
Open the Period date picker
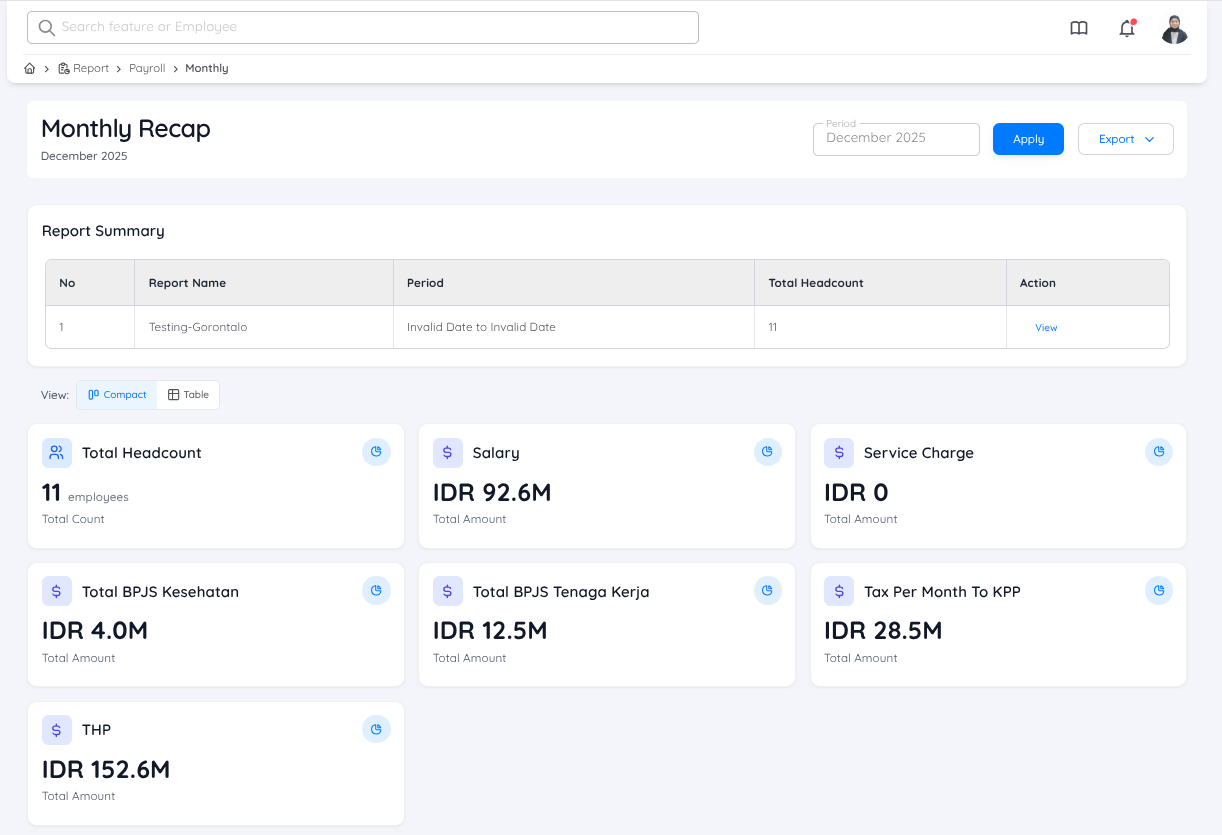(x=896, y=139)
